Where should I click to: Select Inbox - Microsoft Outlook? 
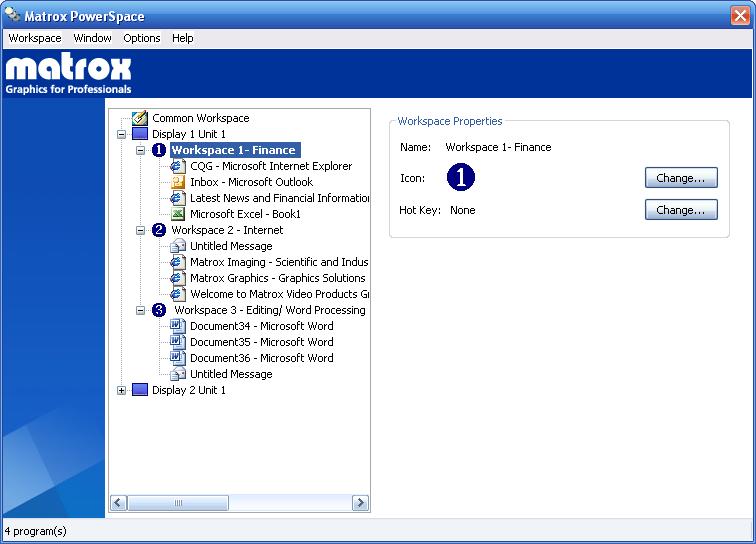[251, 182]
